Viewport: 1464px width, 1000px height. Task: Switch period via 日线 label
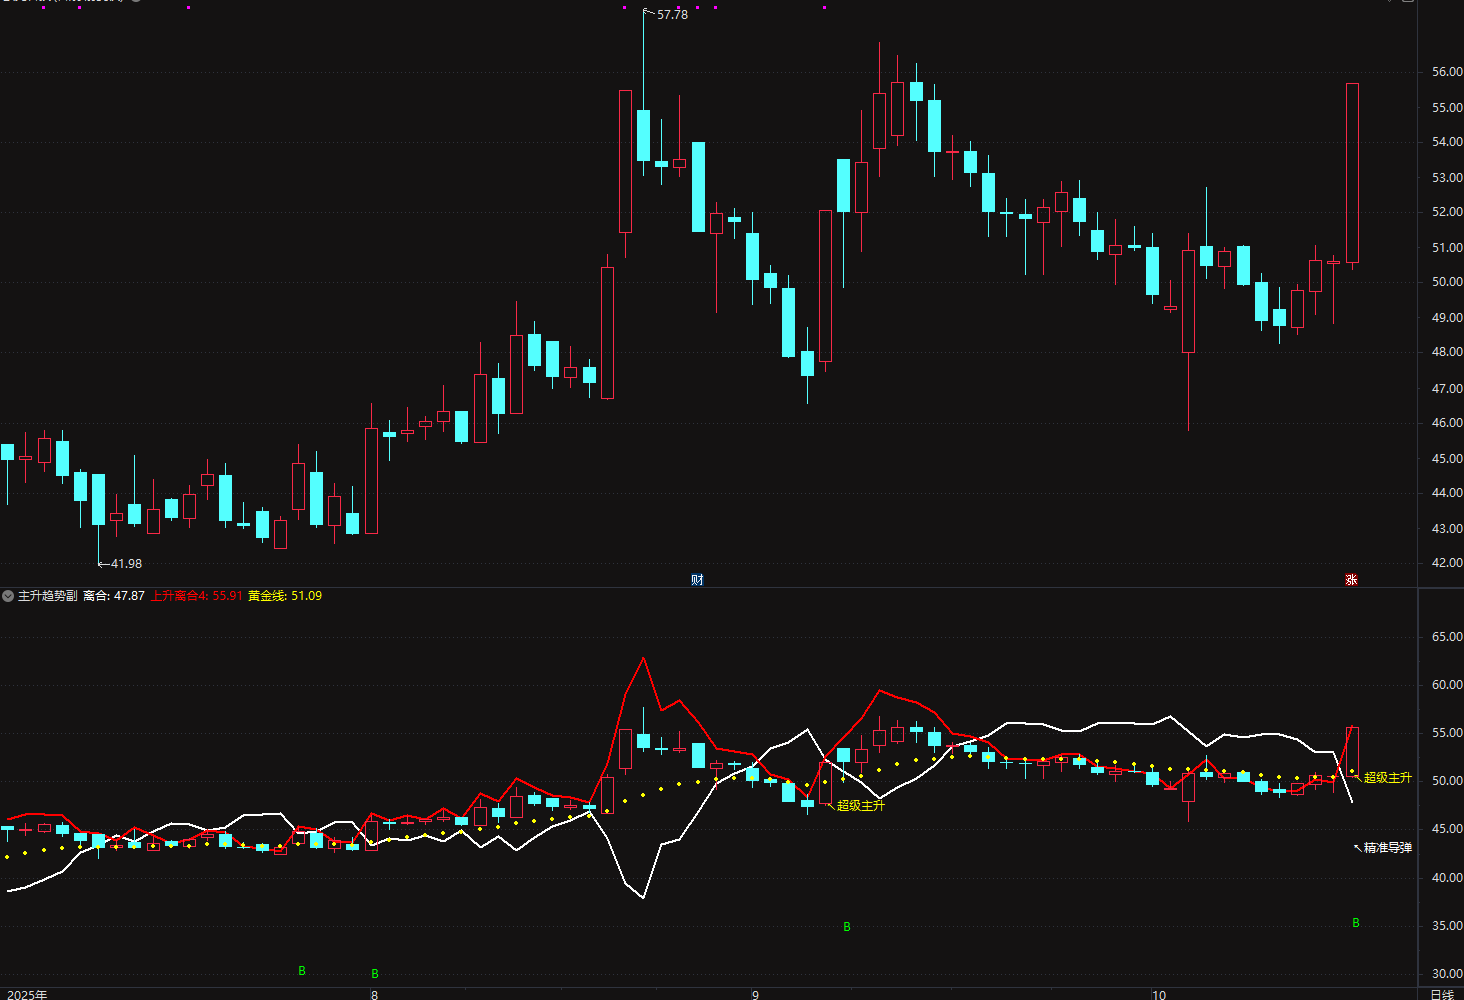tap(1441, 995)
